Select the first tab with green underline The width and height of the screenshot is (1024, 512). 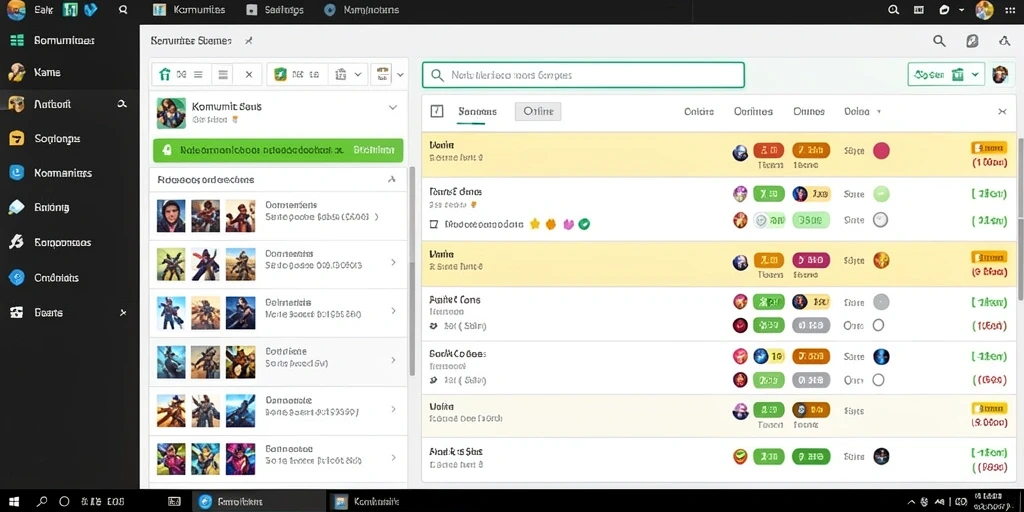pos(477,112)
